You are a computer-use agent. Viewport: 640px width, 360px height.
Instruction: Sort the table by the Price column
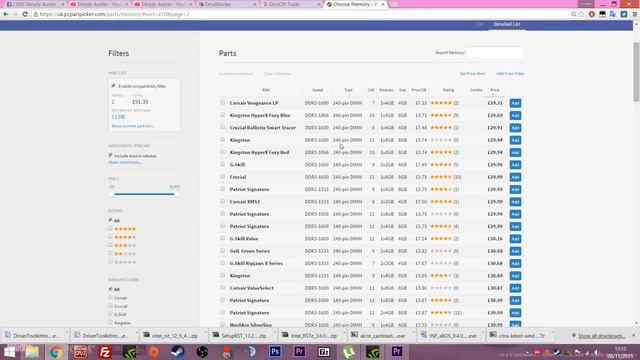[495, 90]
